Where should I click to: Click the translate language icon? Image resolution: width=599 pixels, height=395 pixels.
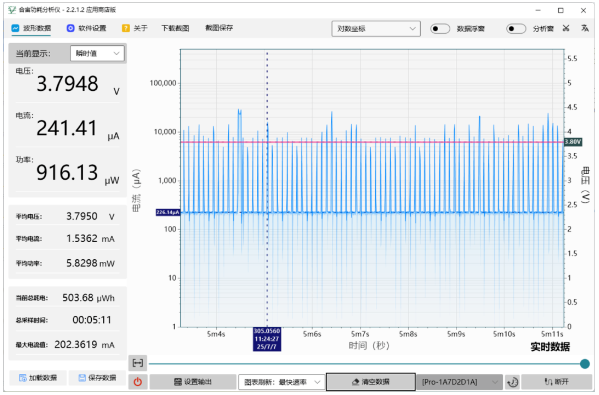[585, 28]
